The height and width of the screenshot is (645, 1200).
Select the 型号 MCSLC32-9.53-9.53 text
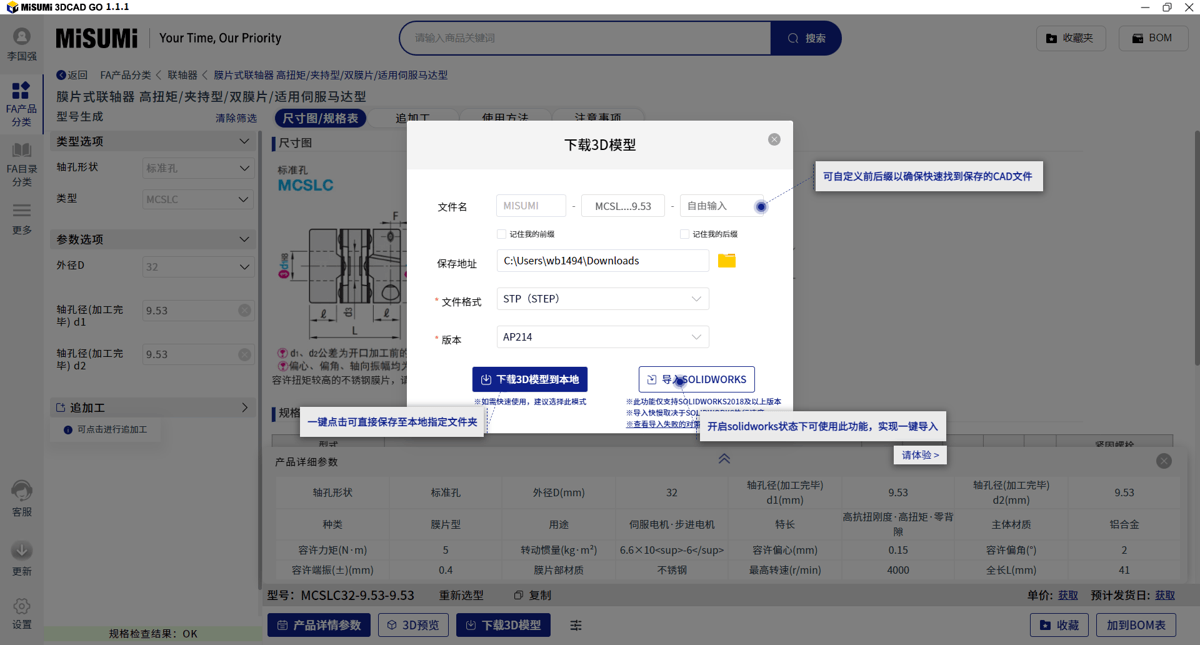tap(340, 595)
